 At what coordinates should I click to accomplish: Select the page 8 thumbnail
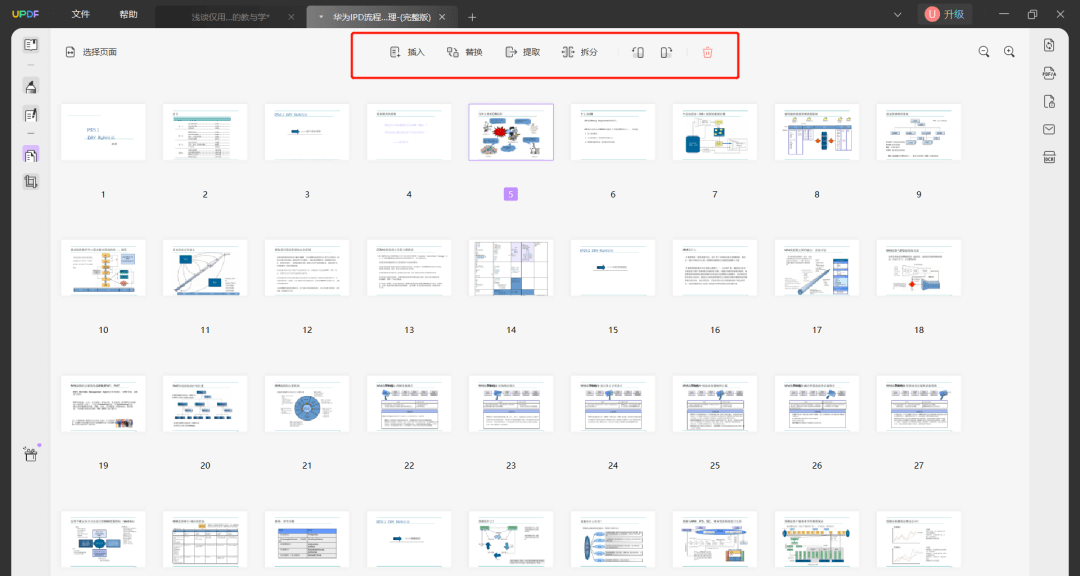point(816,132)
